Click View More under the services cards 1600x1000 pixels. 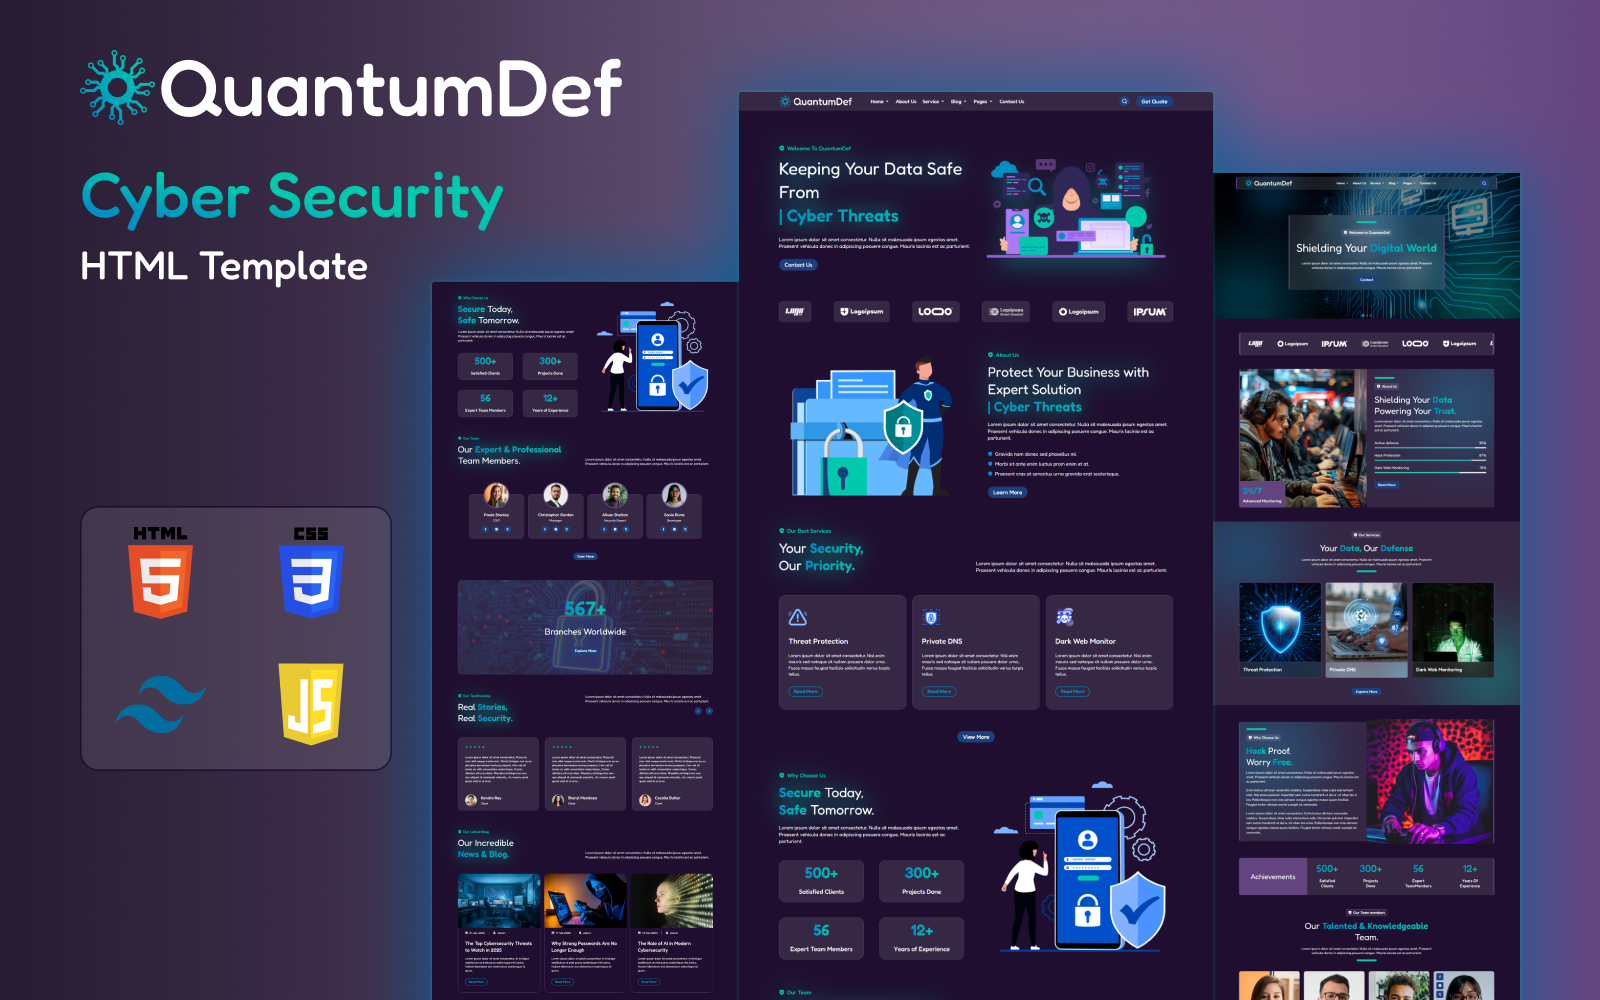click(x=976, y=737)
